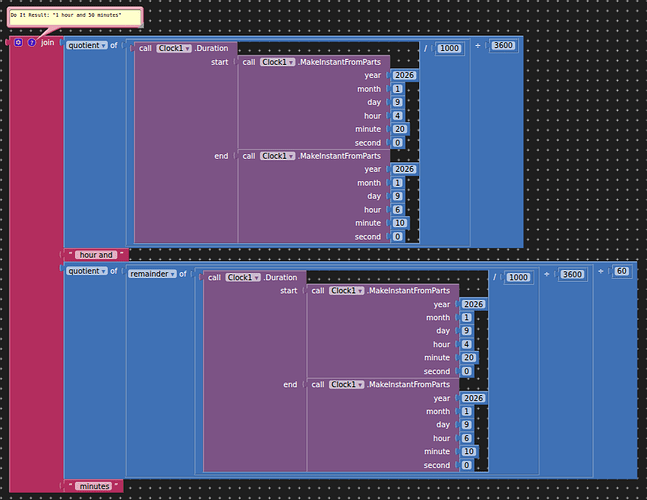Edit the 3600 value inside the remainder block

(572, 274)
